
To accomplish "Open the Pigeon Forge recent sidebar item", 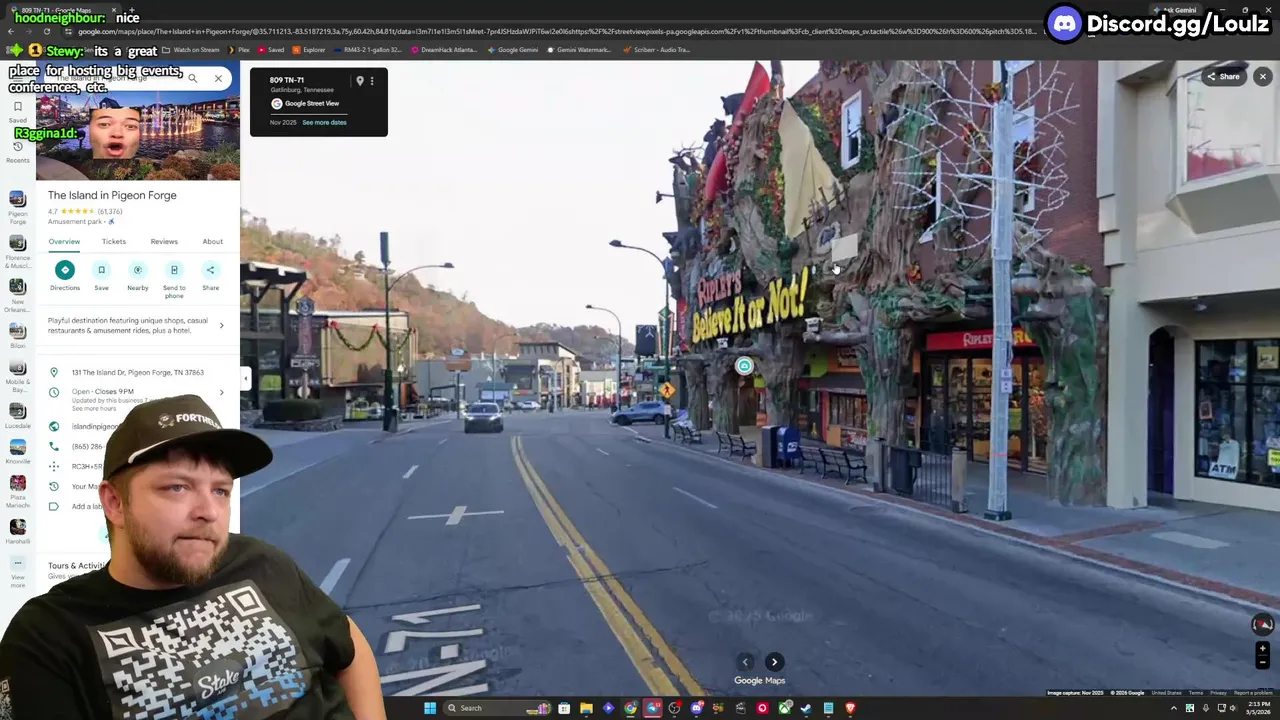I will tap(17, 206).
